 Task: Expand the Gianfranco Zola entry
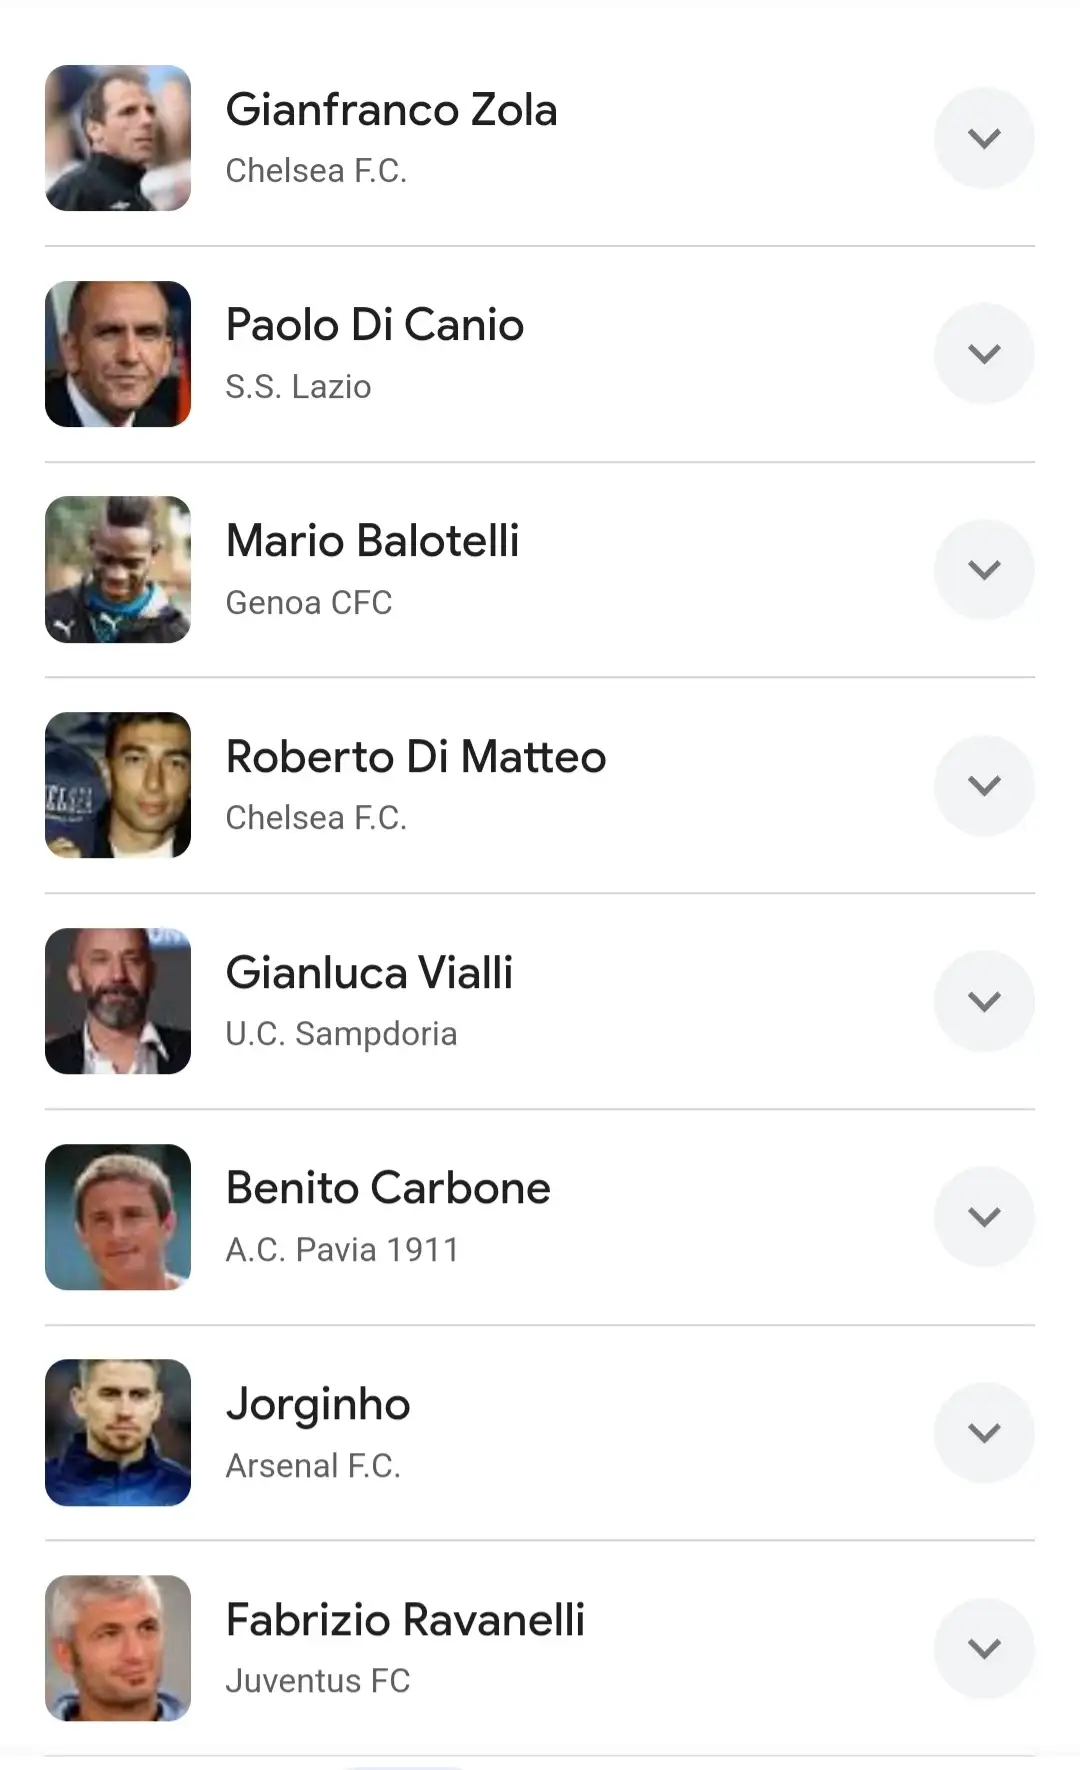984,138
